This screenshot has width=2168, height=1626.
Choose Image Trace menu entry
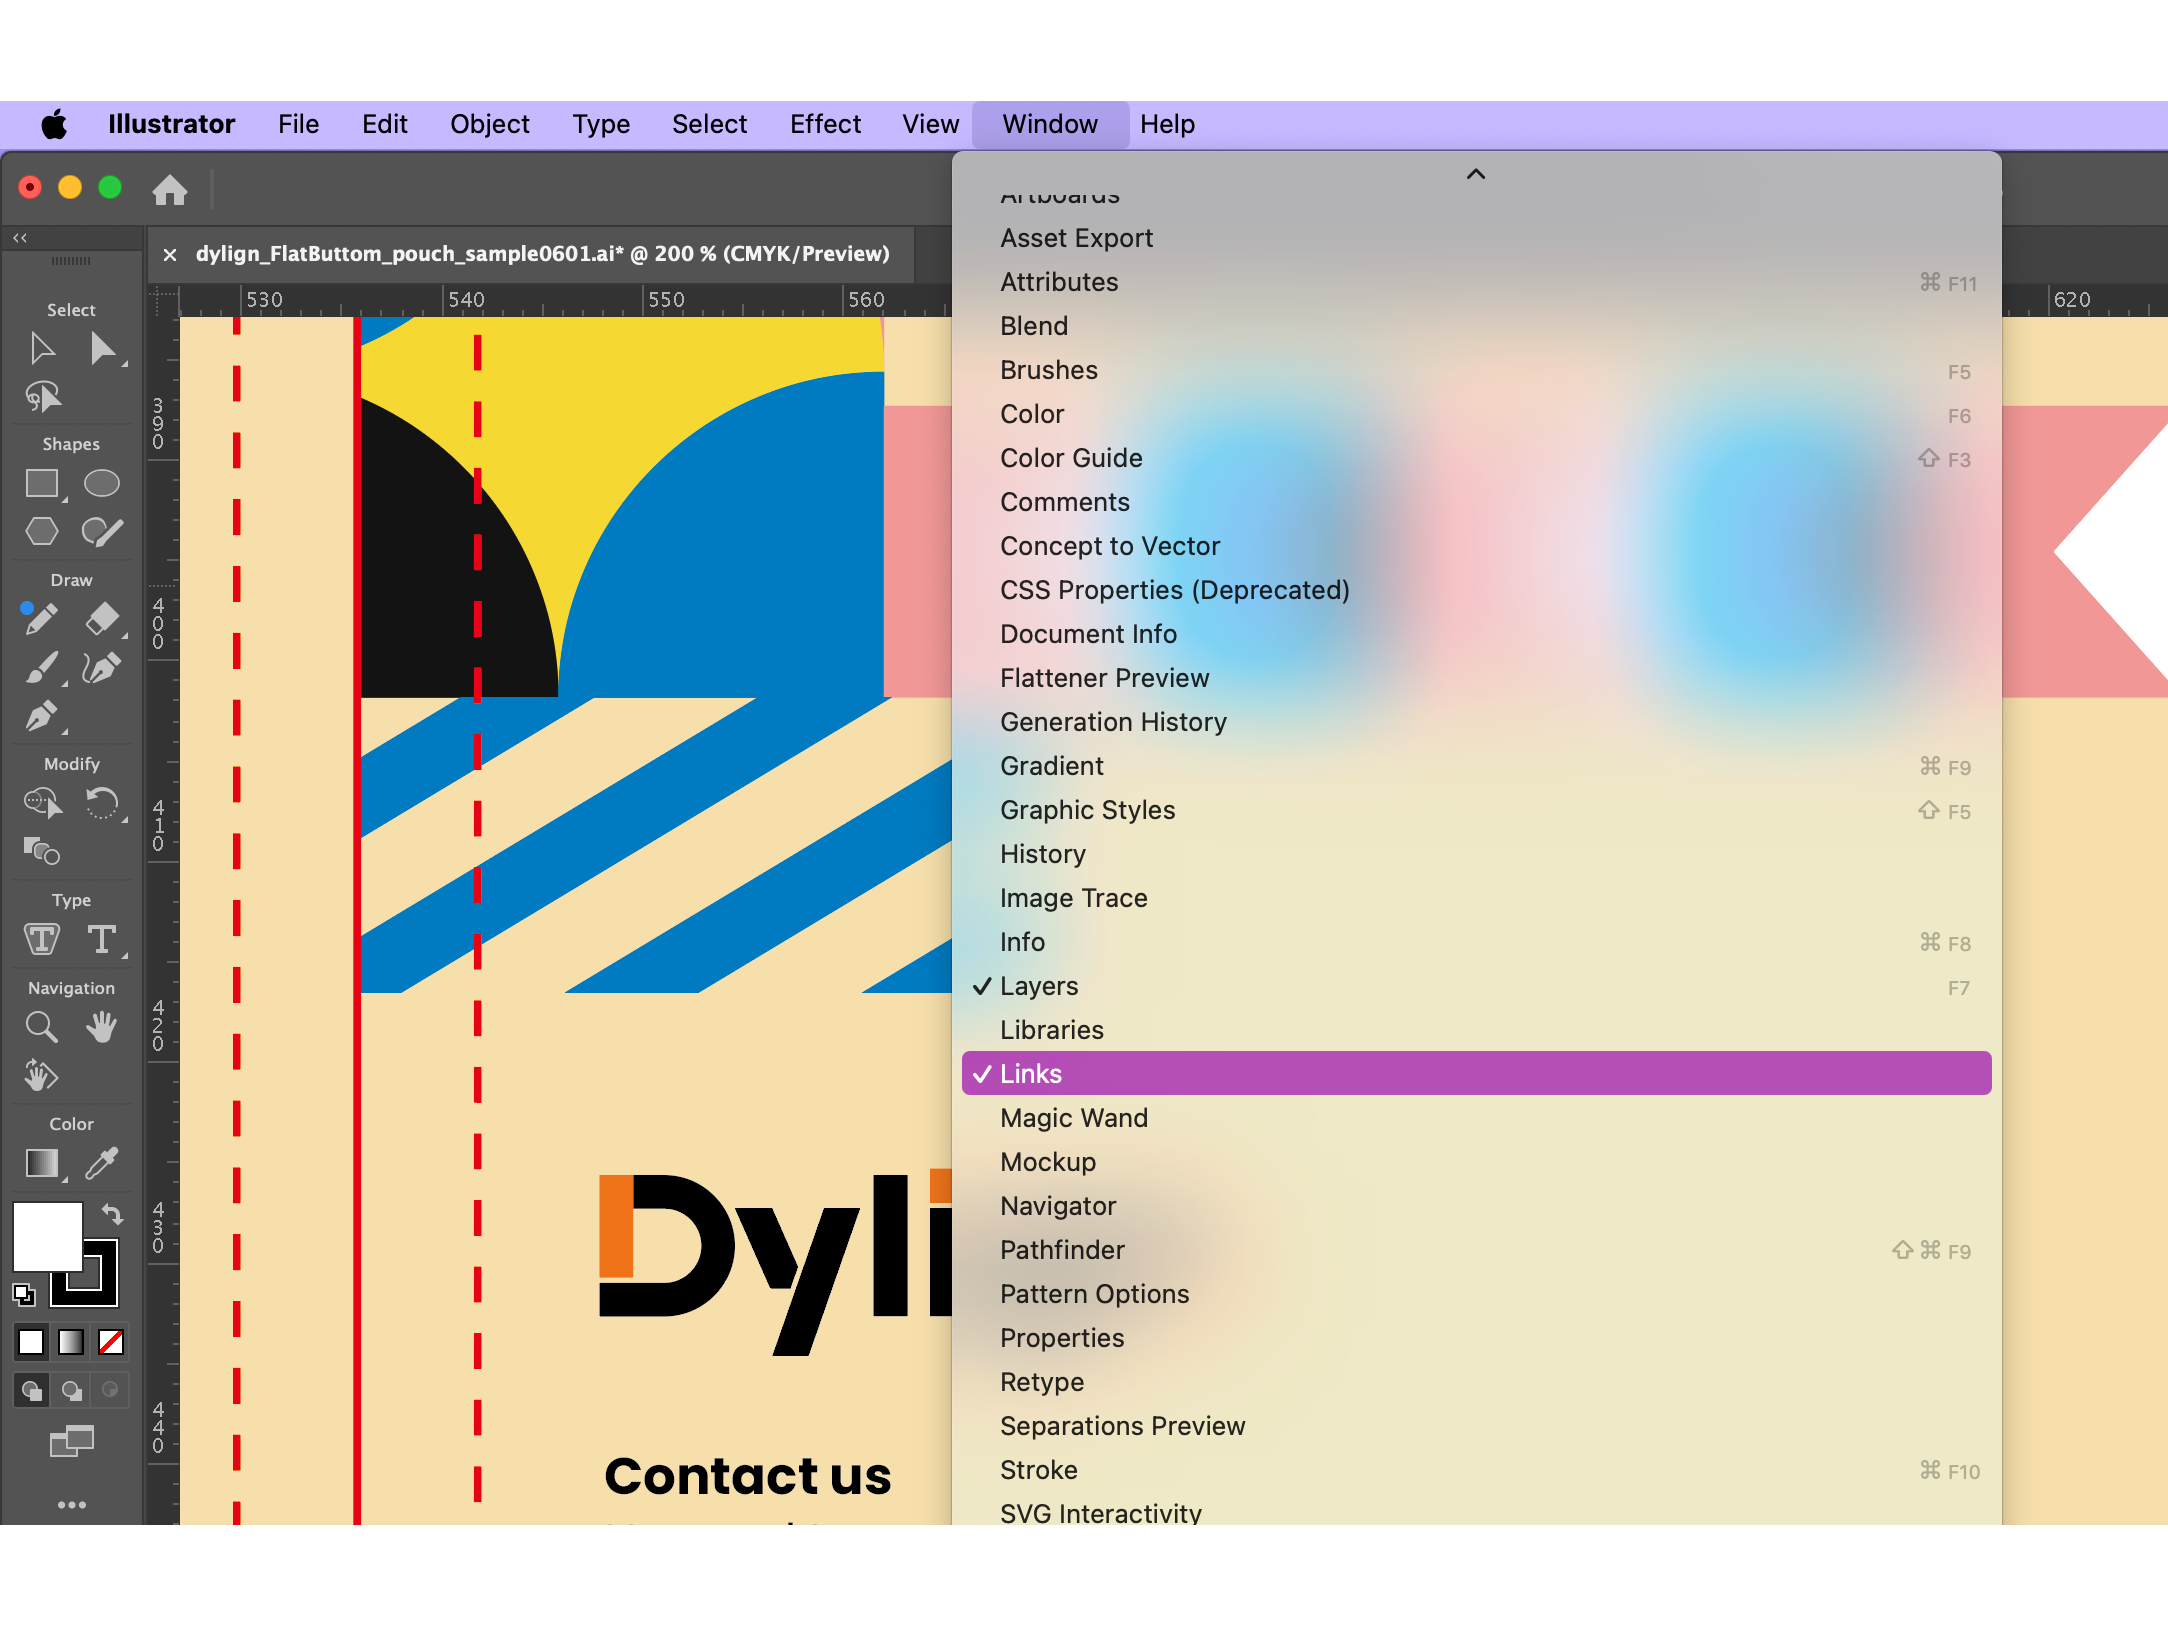coord(1476,898)
